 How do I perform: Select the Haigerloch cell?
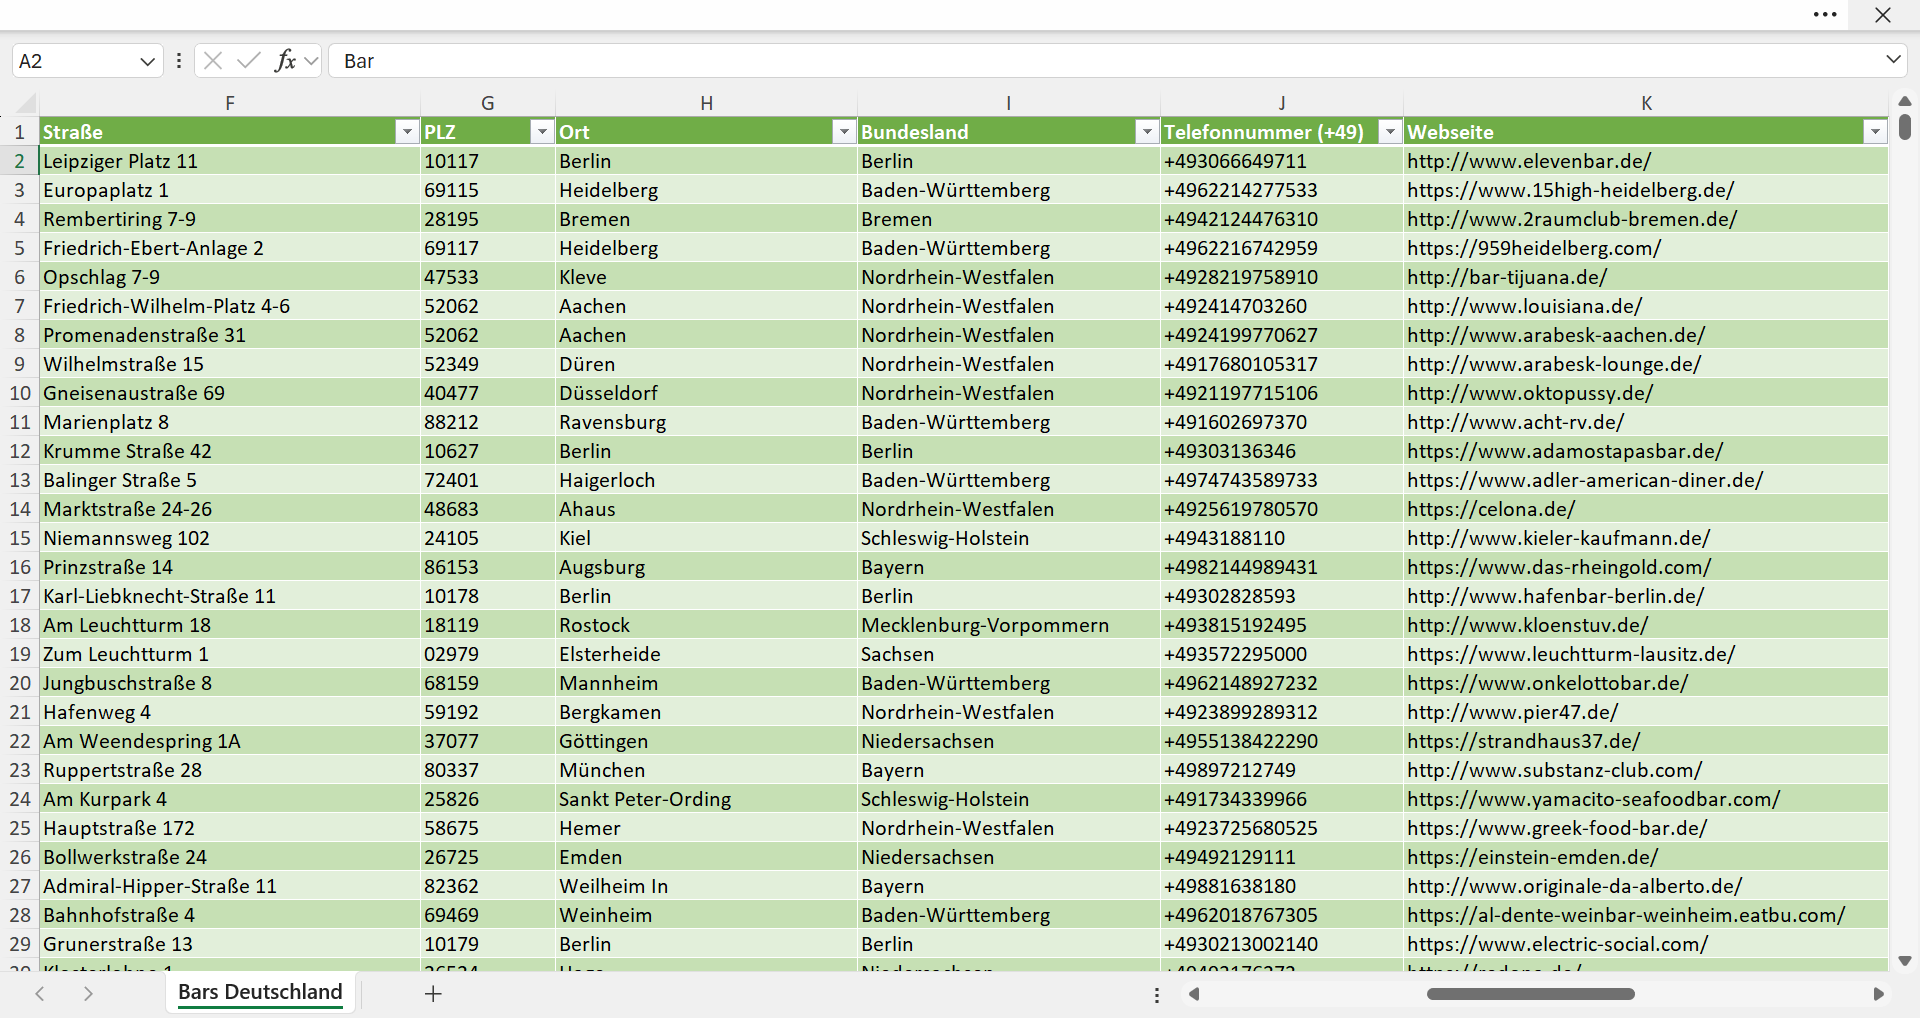coord(706,480)
